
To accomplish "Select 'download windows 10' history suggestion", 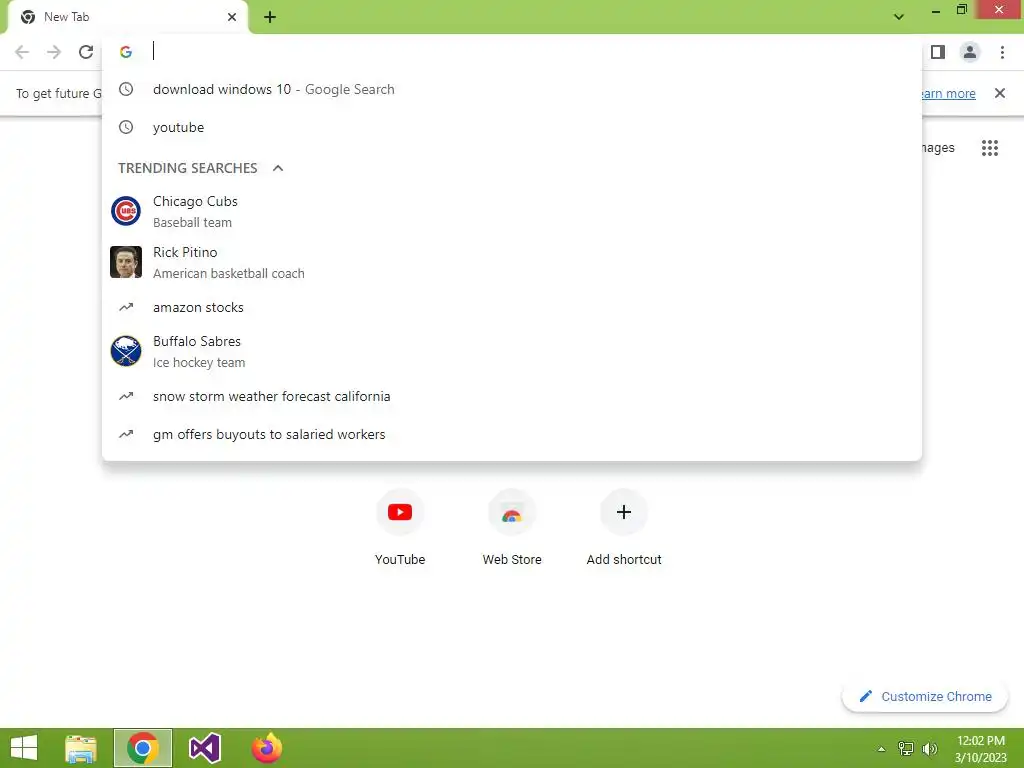I will click(x=512, y=89).
